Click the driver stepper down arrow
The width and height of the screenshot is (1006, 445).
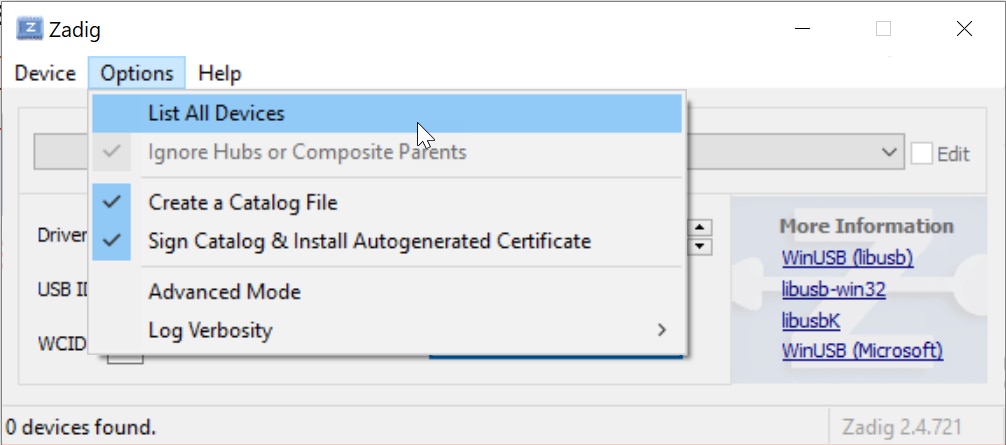[701, 245]
